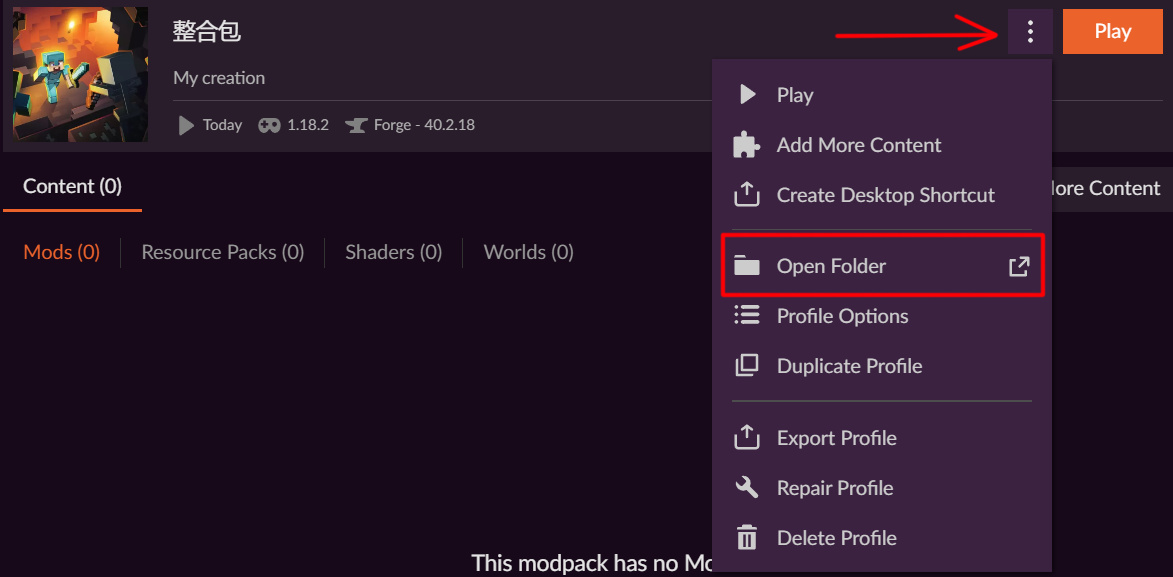Click the Export Profile icon
Viewport: 1173px width, 577px height.
tap(747, 438)
